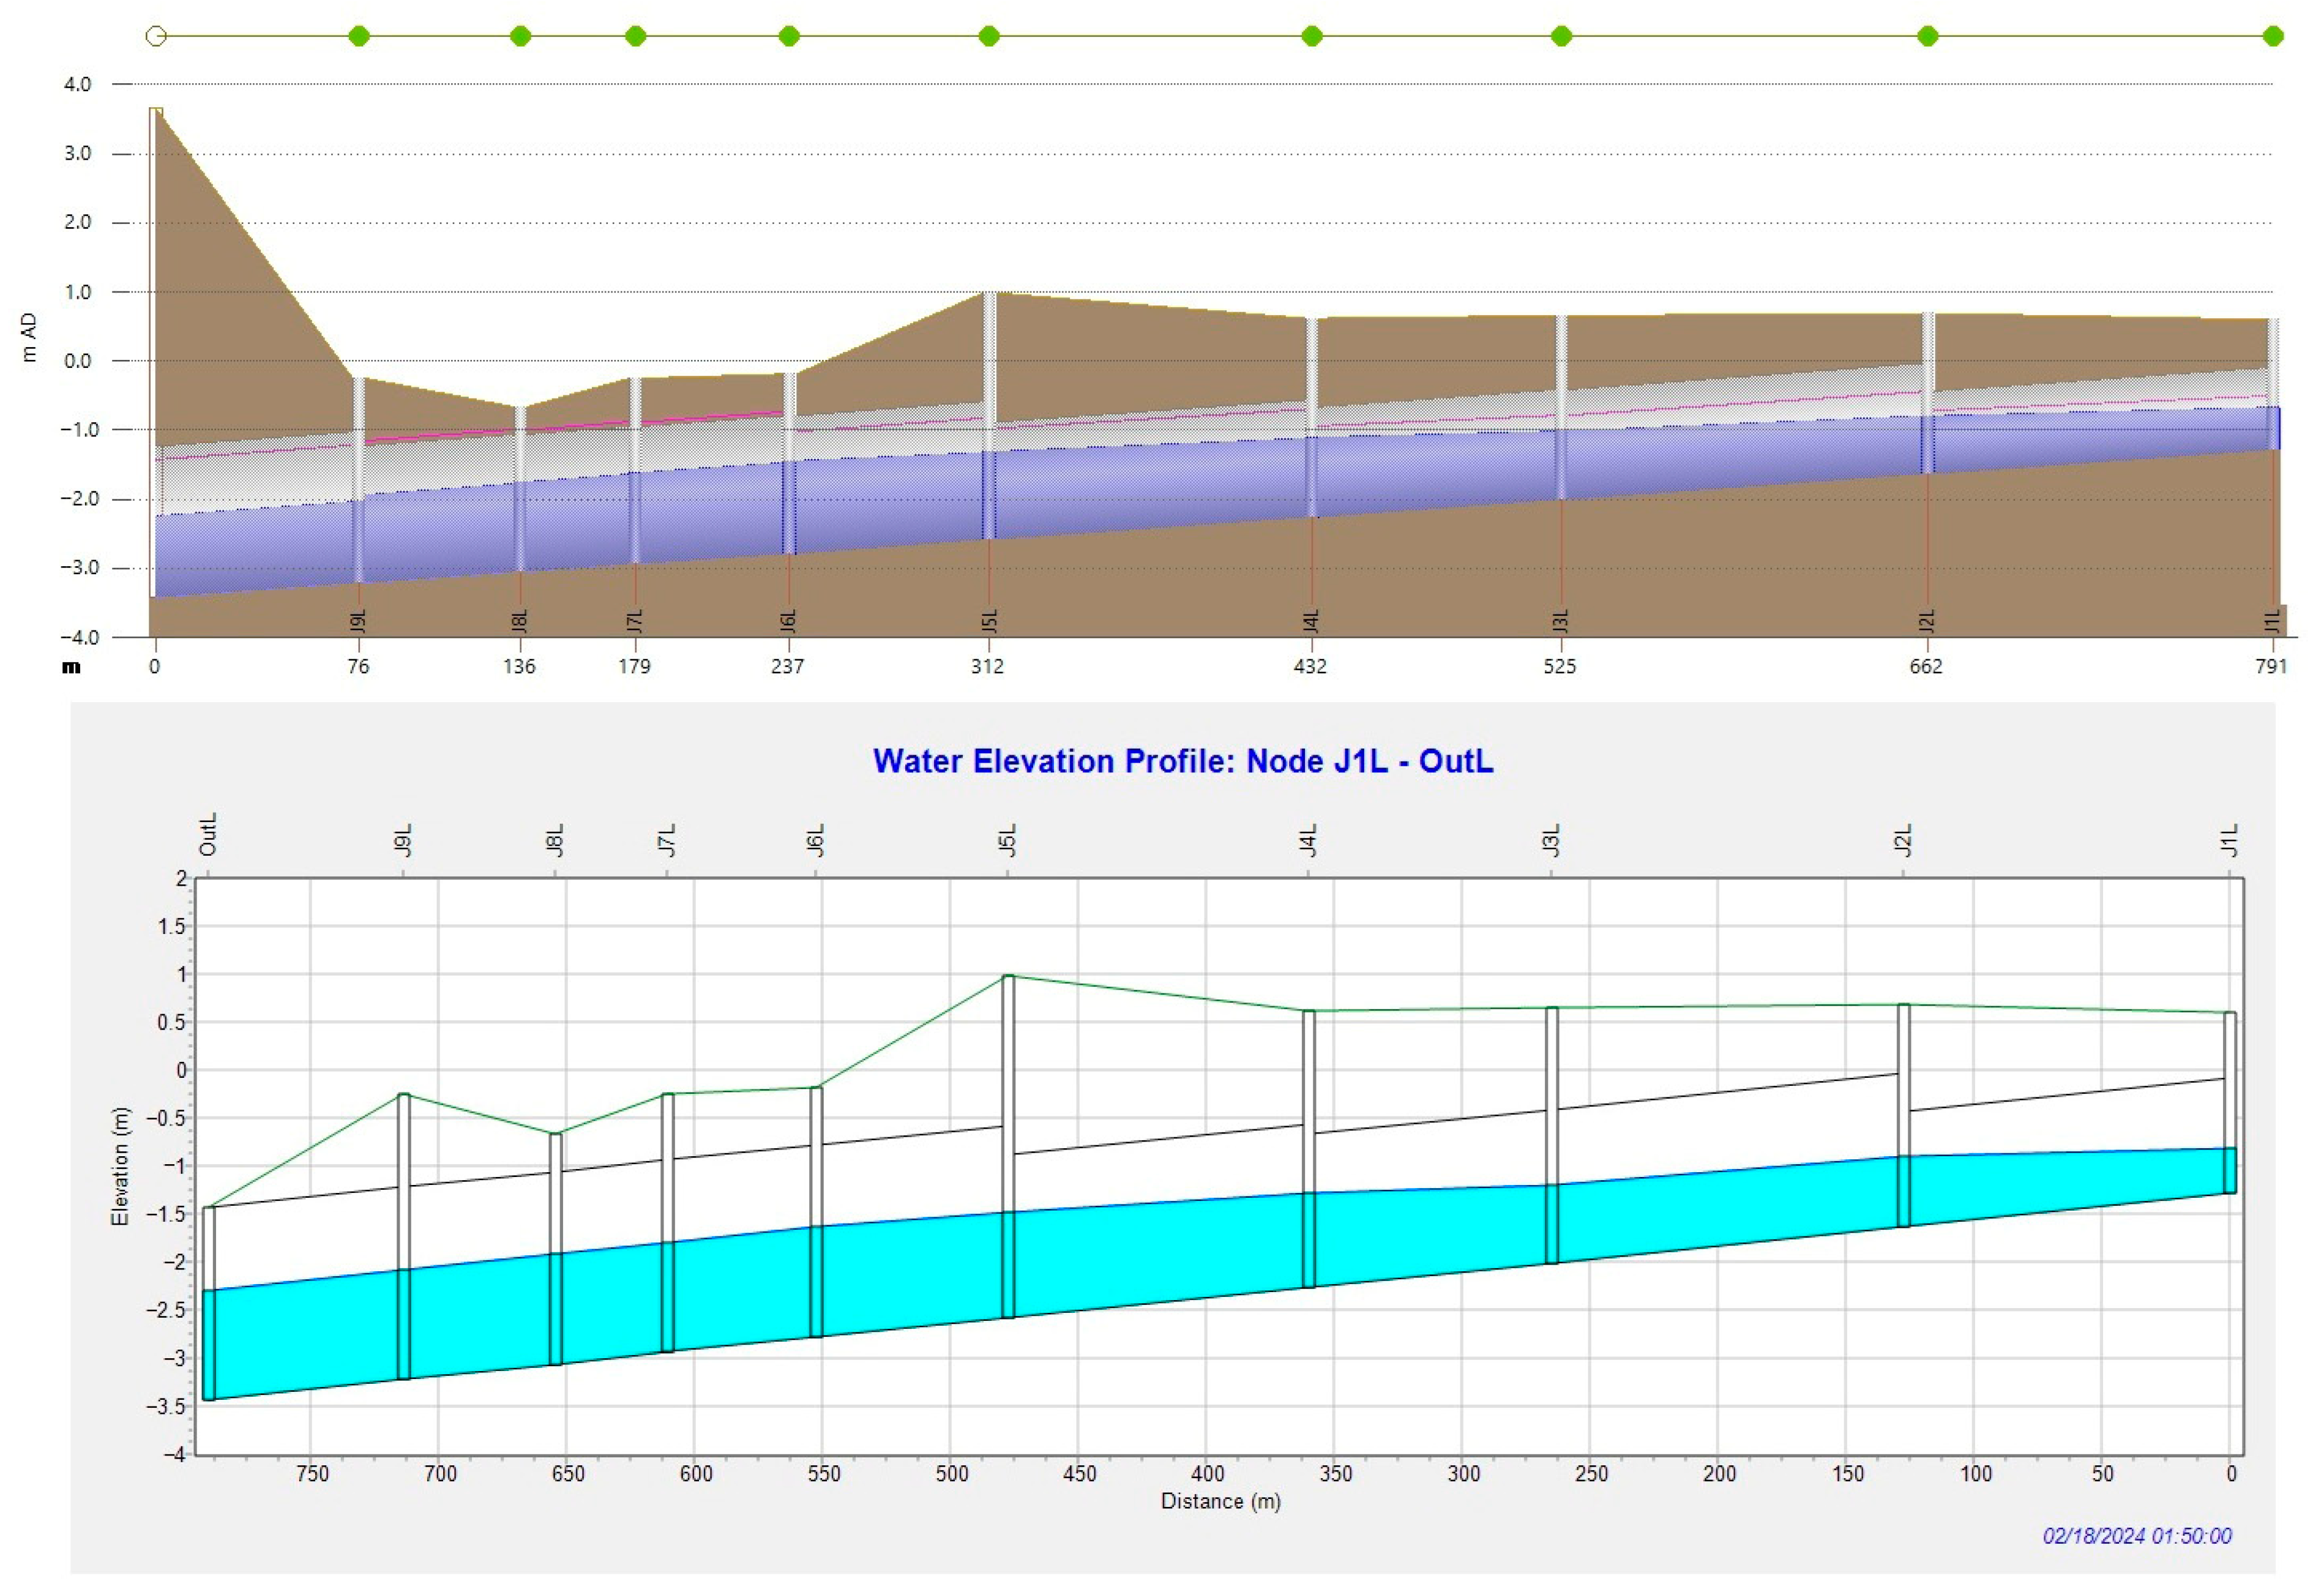Click the rightmost green node marker above distance 791

(2273, 37)
